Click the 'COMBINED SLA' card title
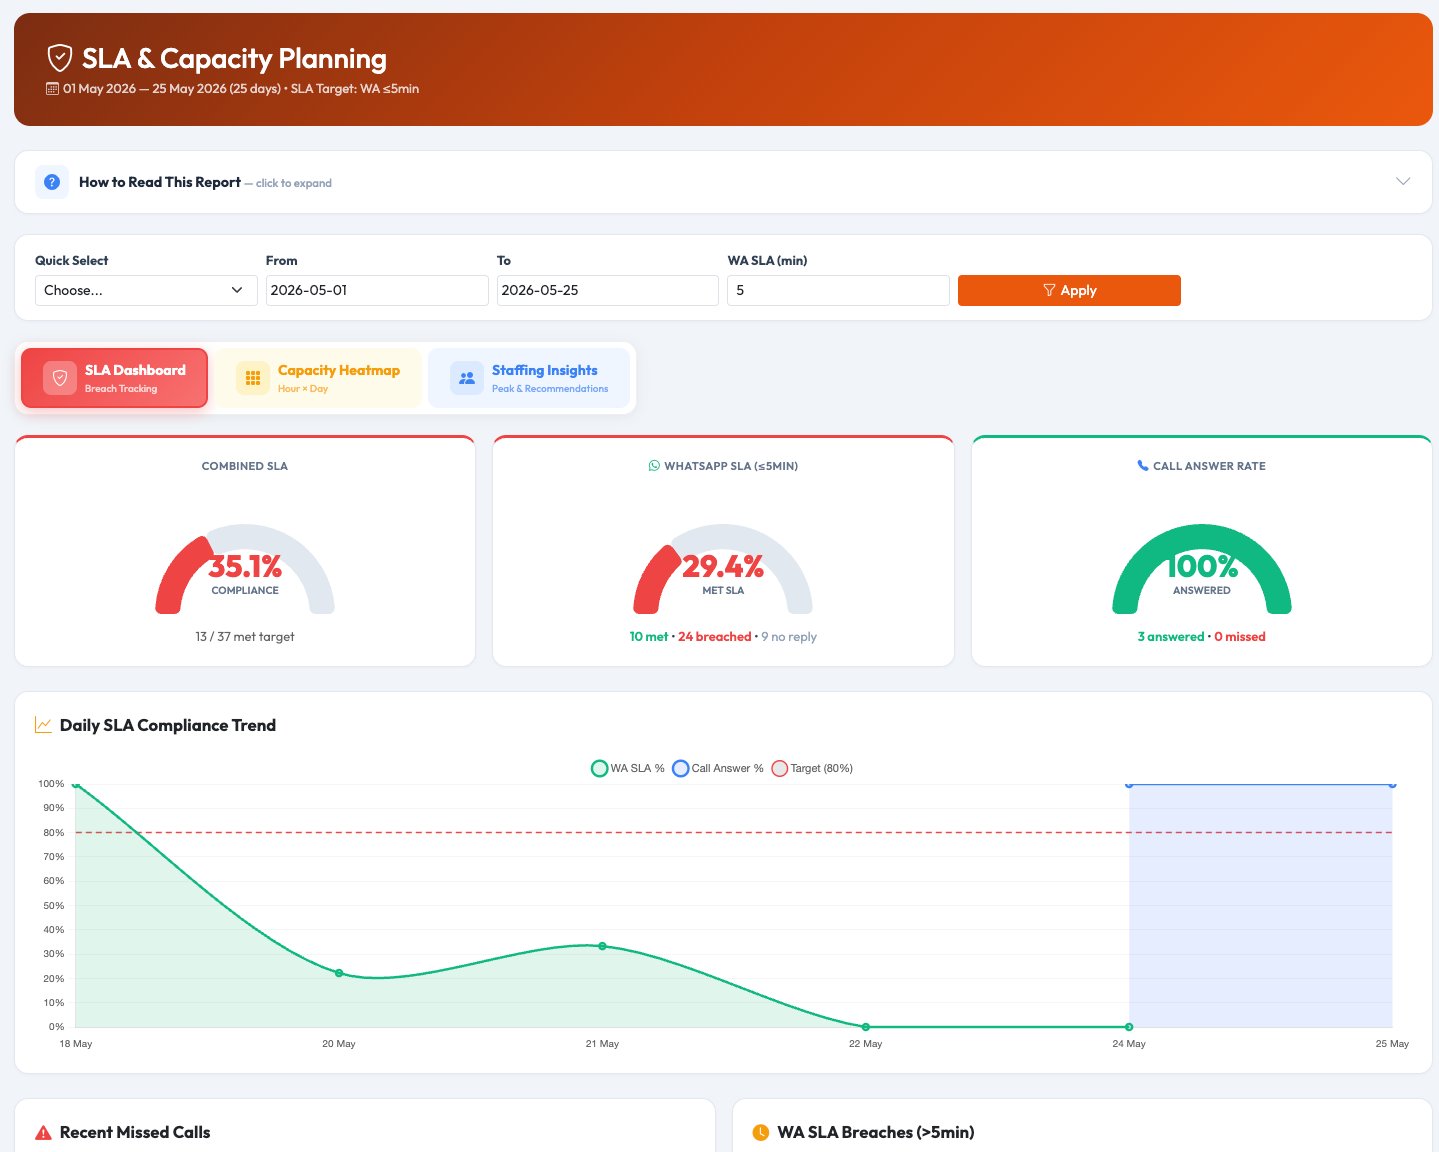Viewport: 1439px width, 1152px height. [245, 466]
